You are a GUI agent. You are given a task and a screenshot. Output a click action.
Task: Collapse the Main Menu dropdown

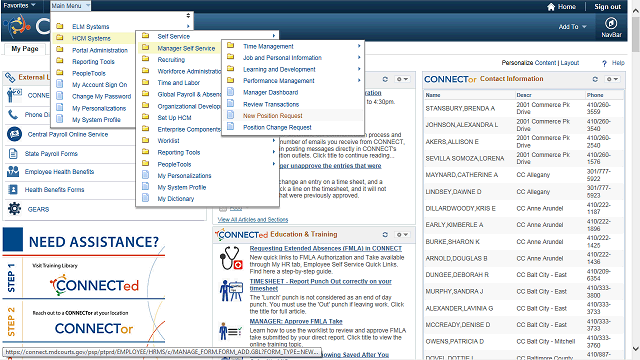(70, 6)
